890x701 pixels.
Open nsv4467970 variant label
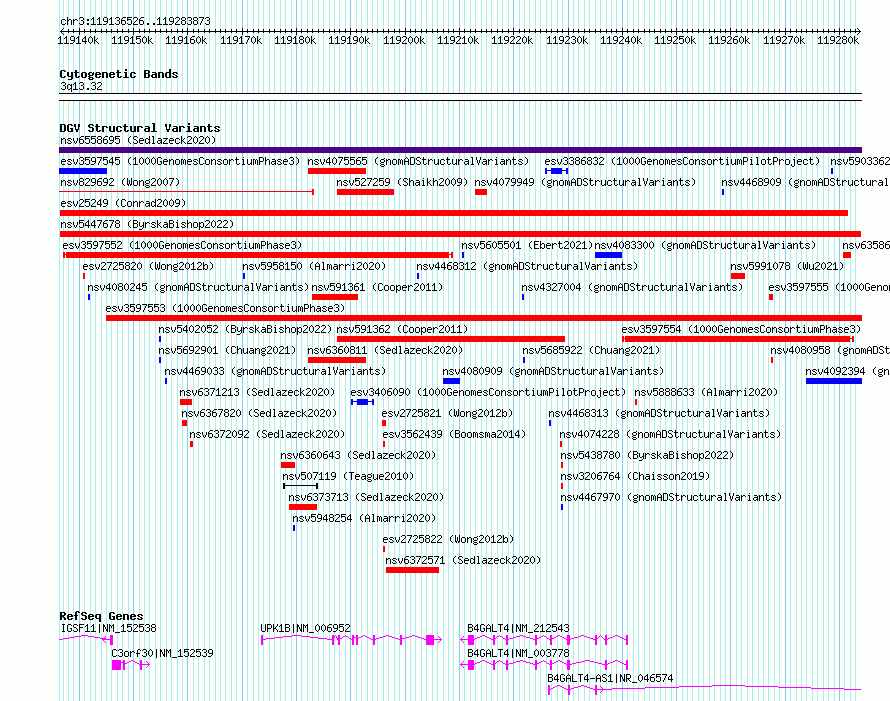671,497
